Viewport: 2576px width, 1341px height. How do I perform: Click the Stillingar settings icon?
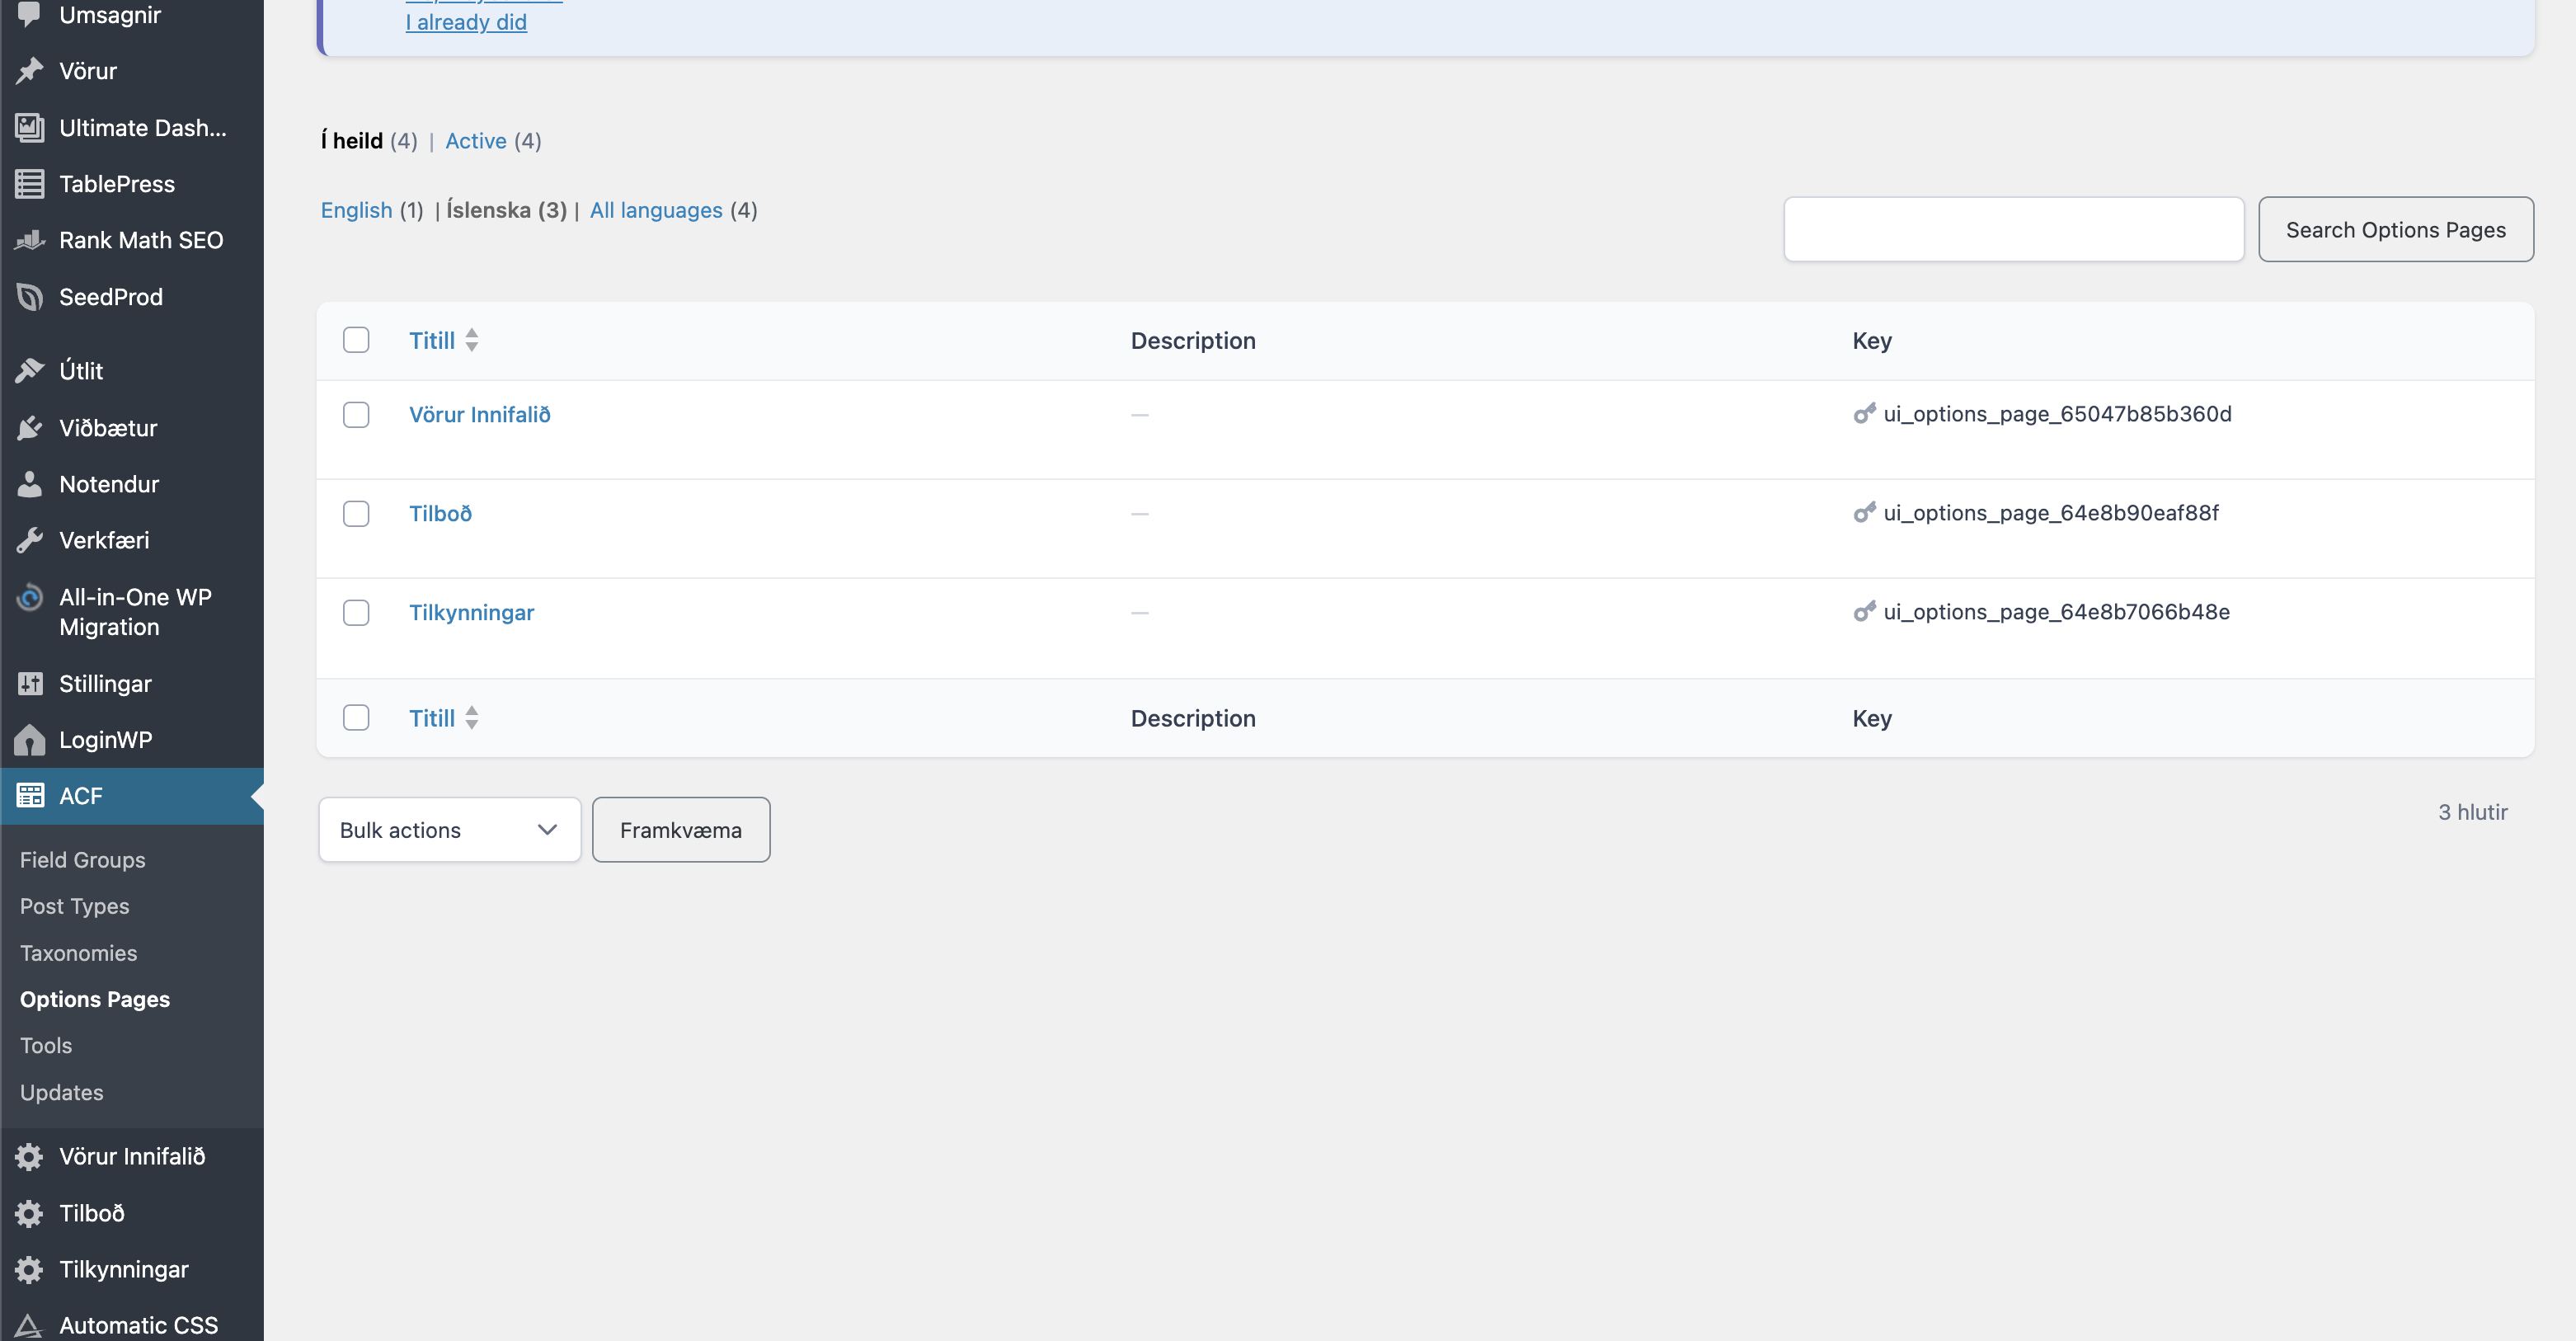(x=29, y=684)
